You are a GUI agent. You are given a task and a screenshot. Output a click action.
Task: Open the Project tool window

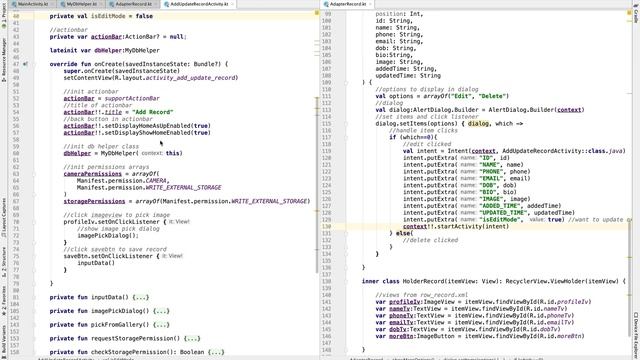coord(4,15)
